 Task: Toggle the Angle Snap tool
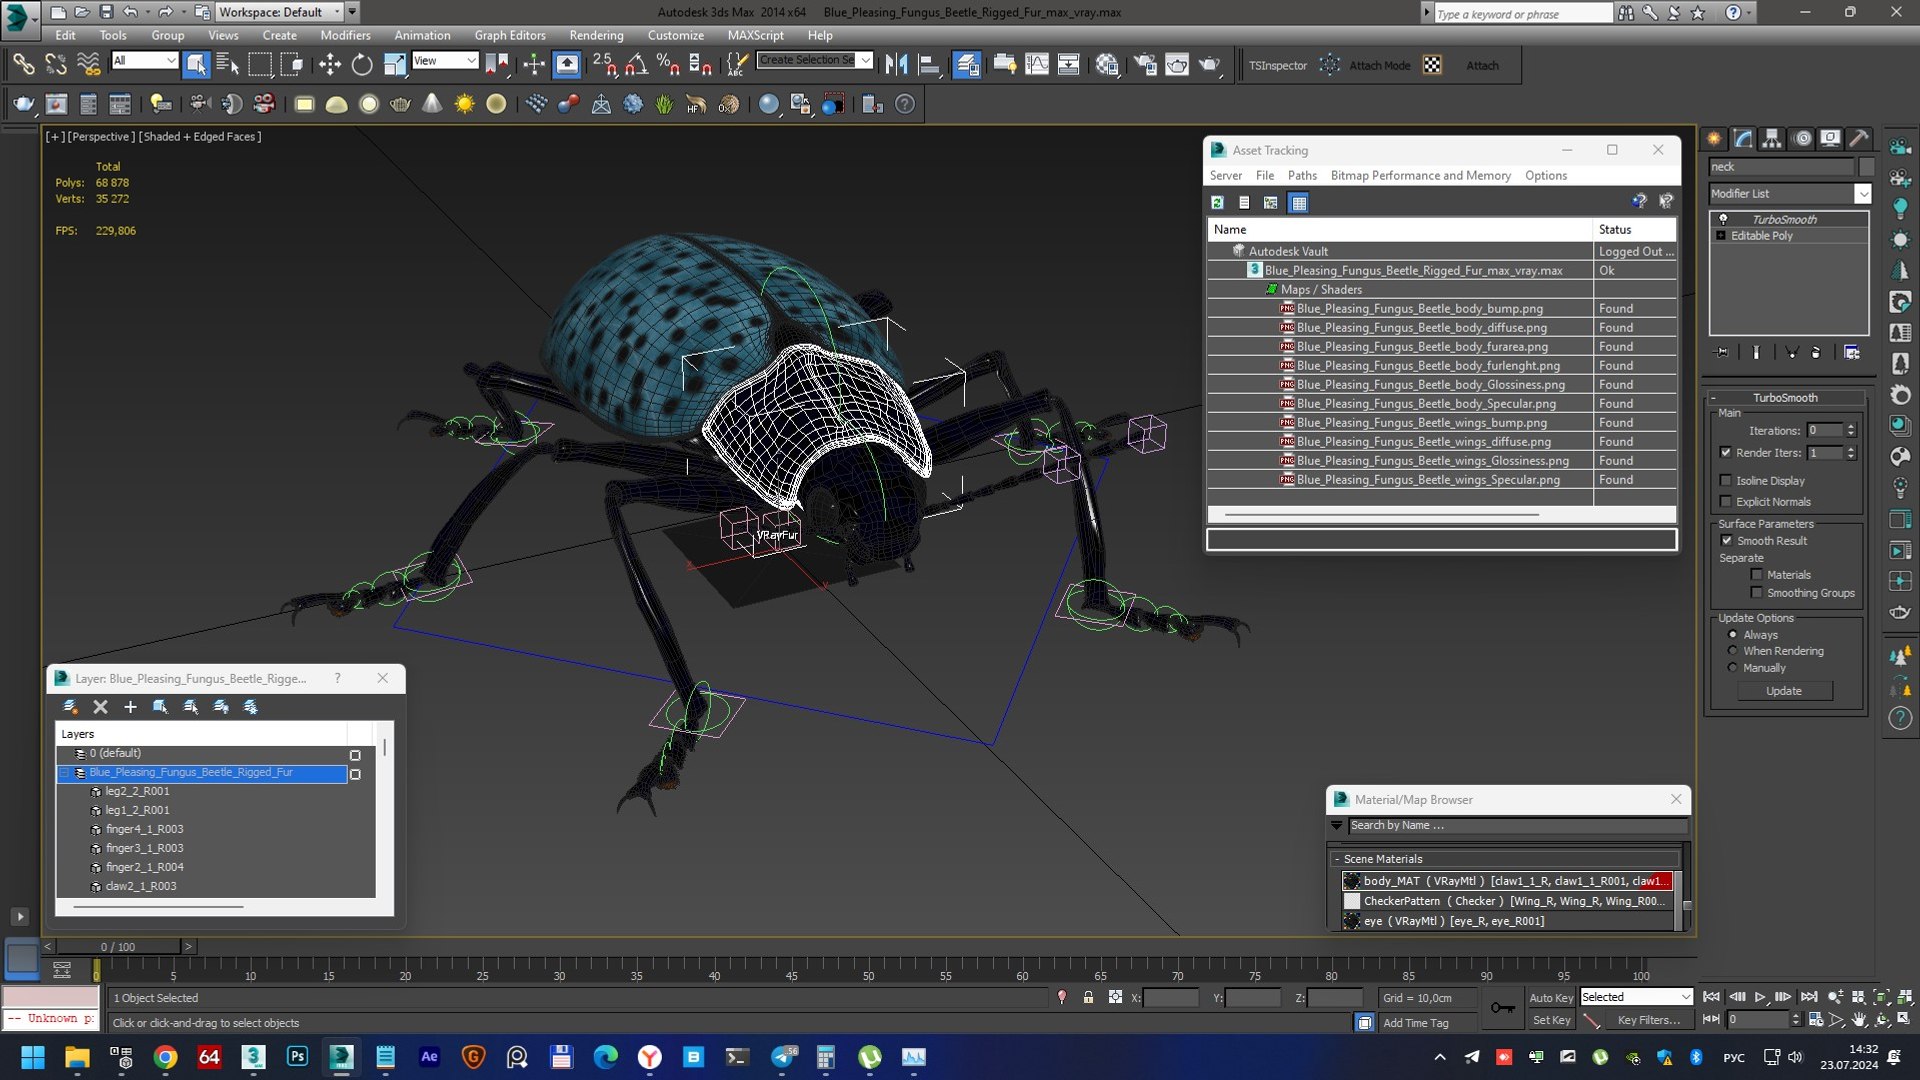click(x=636, y=65)
